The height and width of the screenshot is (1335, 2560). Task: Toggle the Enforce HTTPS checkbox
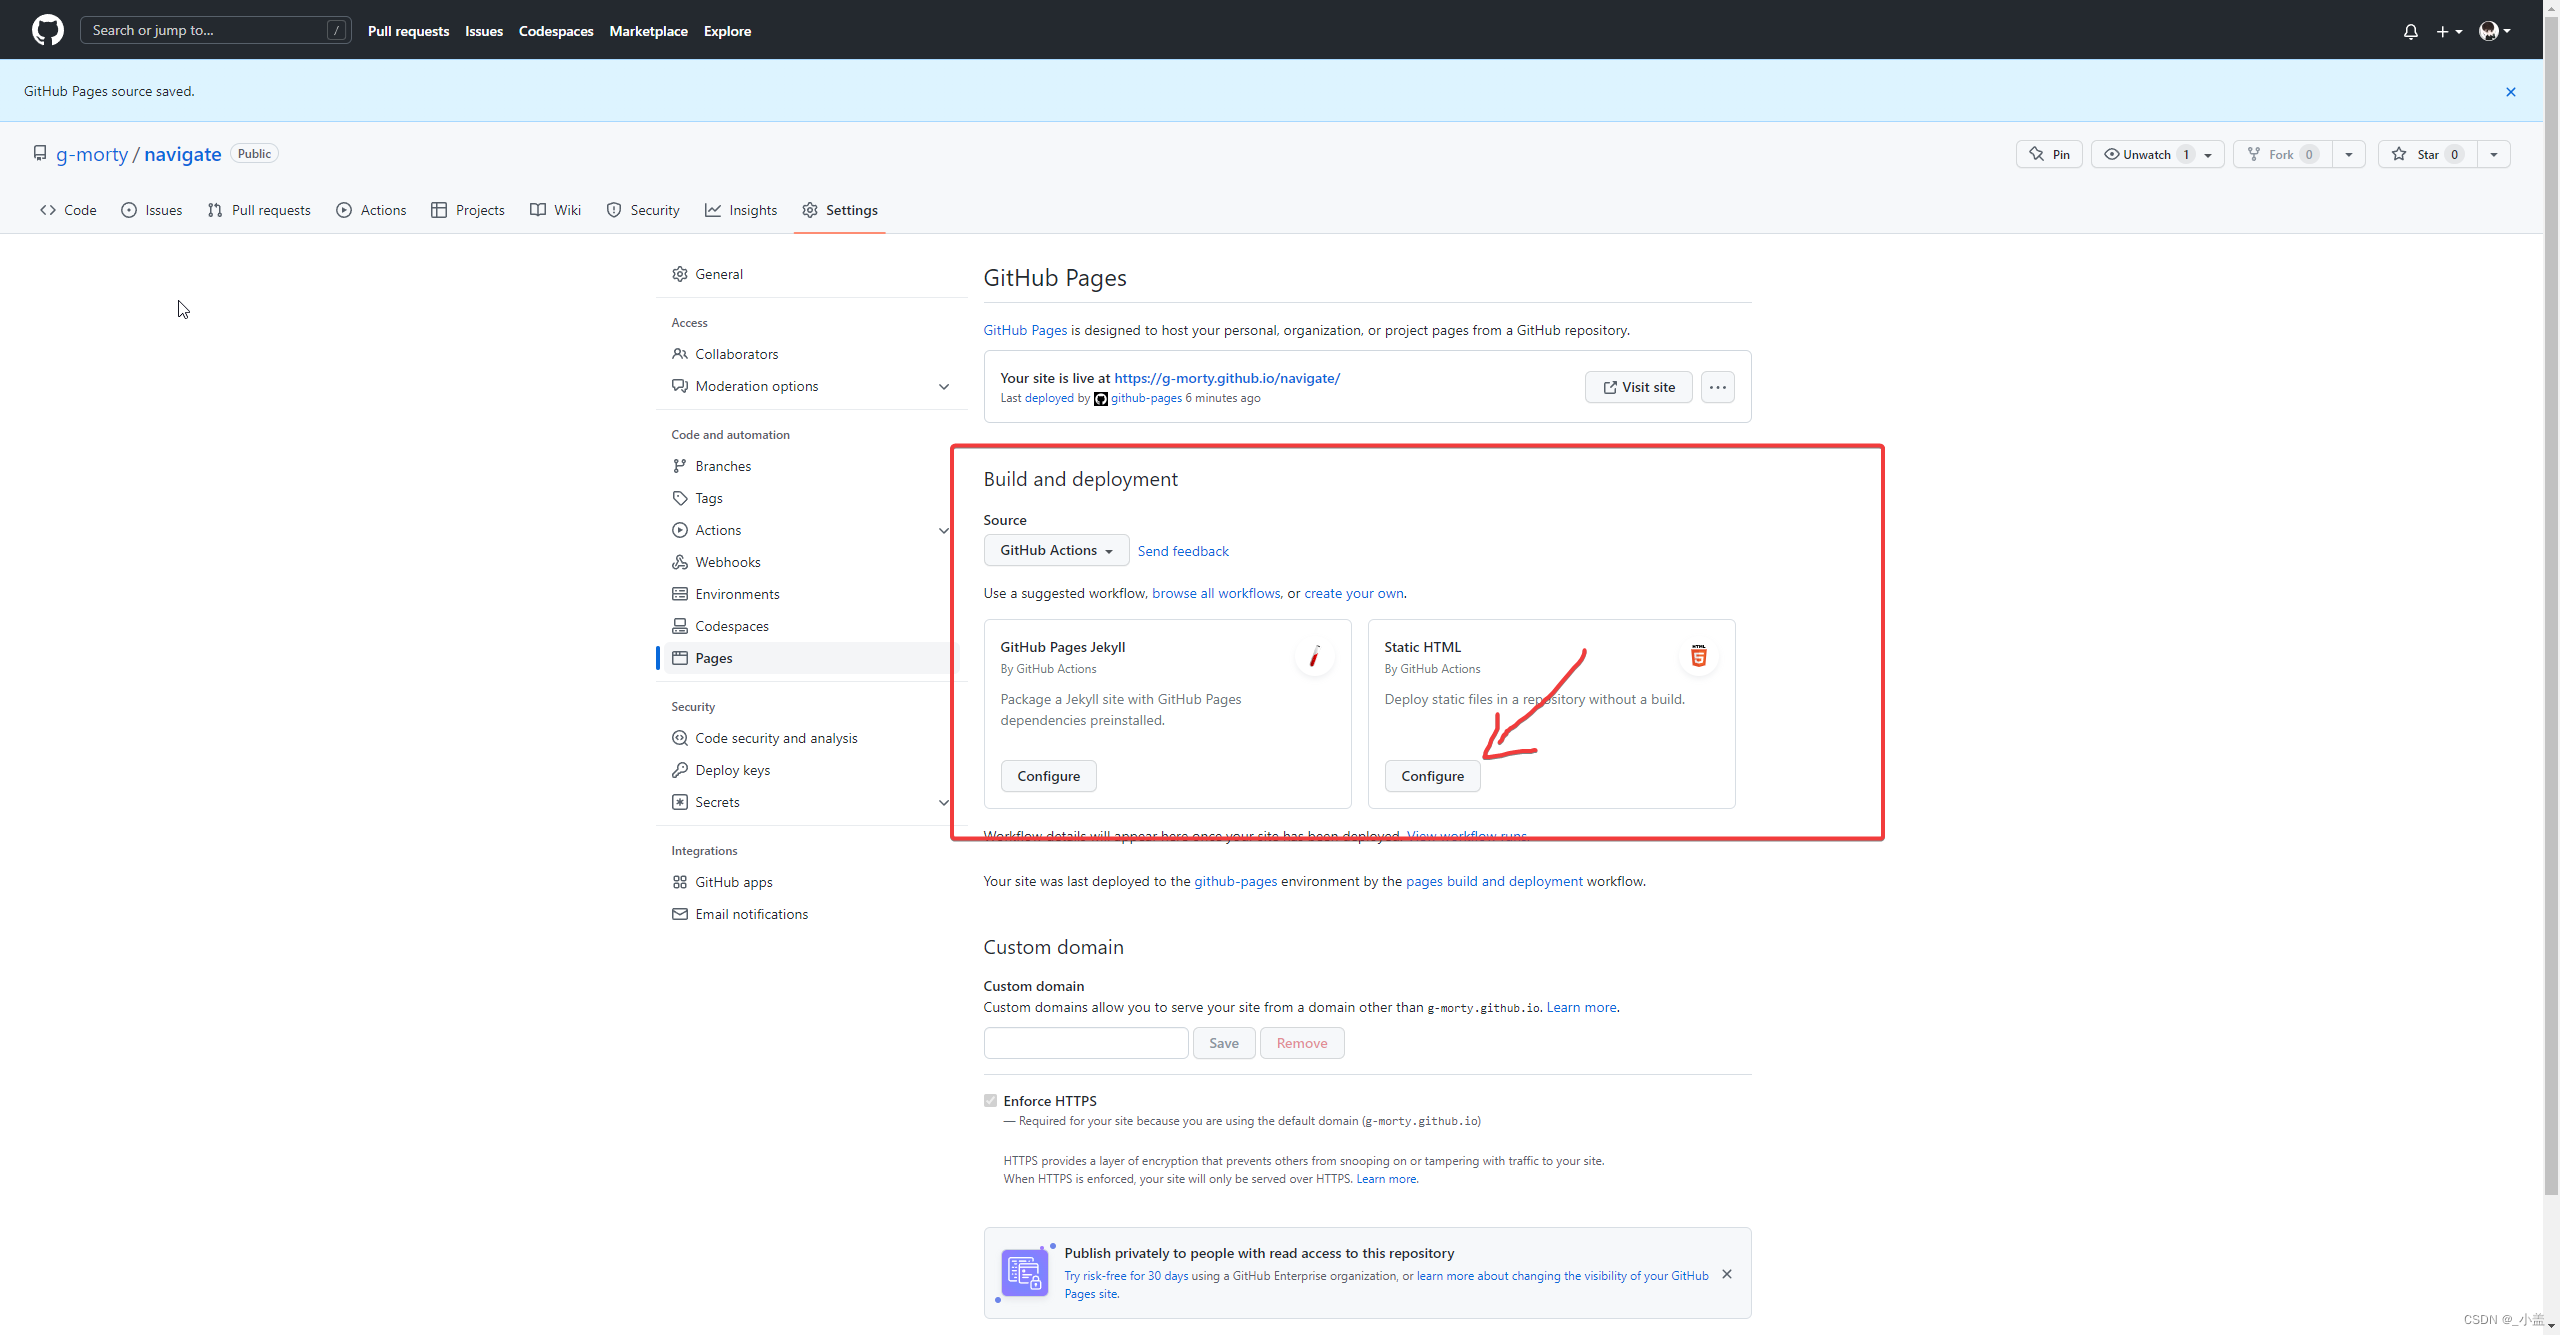(990, 1100)
